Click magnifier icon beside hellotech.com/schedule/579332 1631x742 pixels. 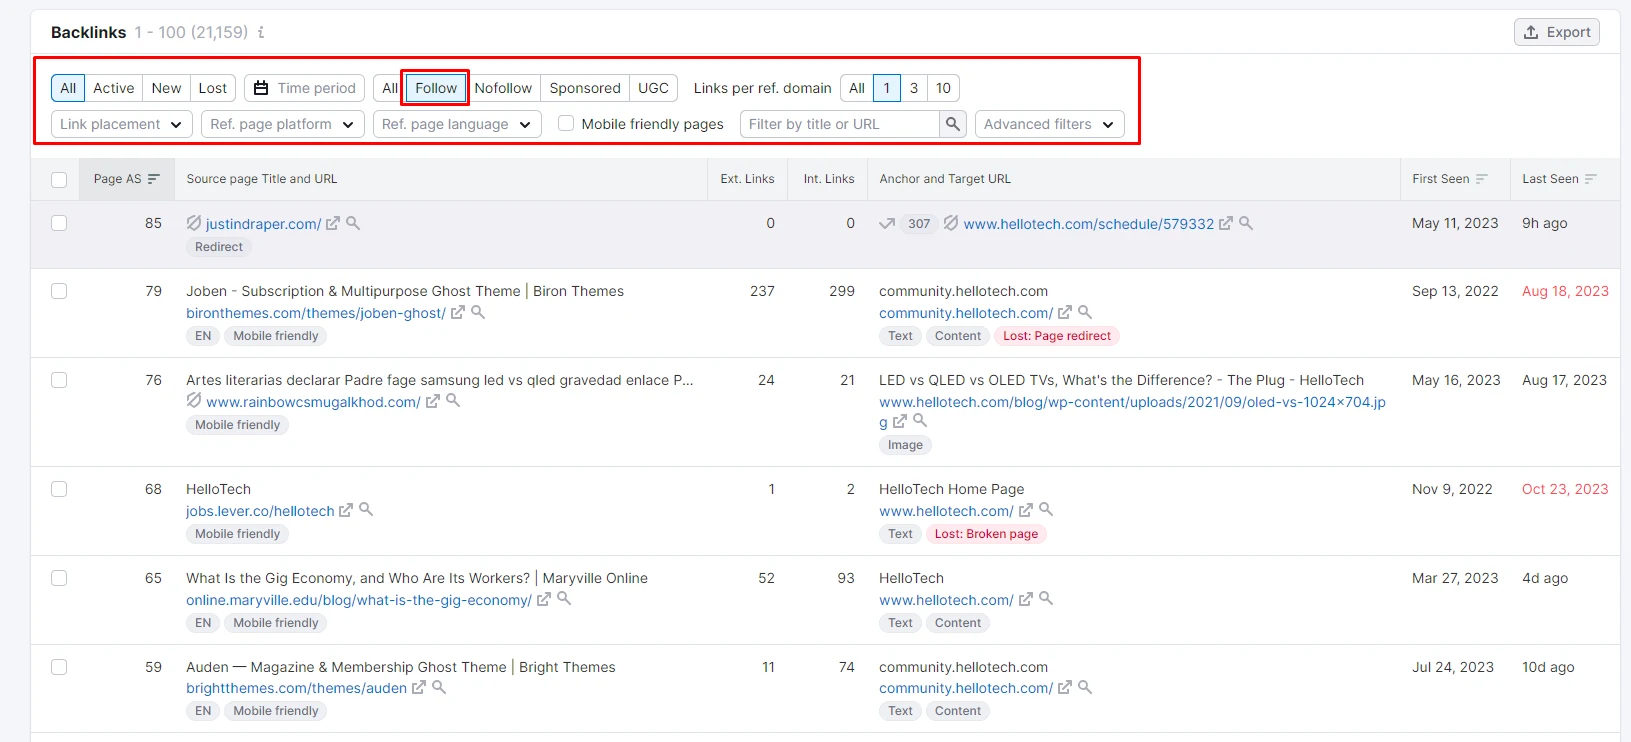1246,223
